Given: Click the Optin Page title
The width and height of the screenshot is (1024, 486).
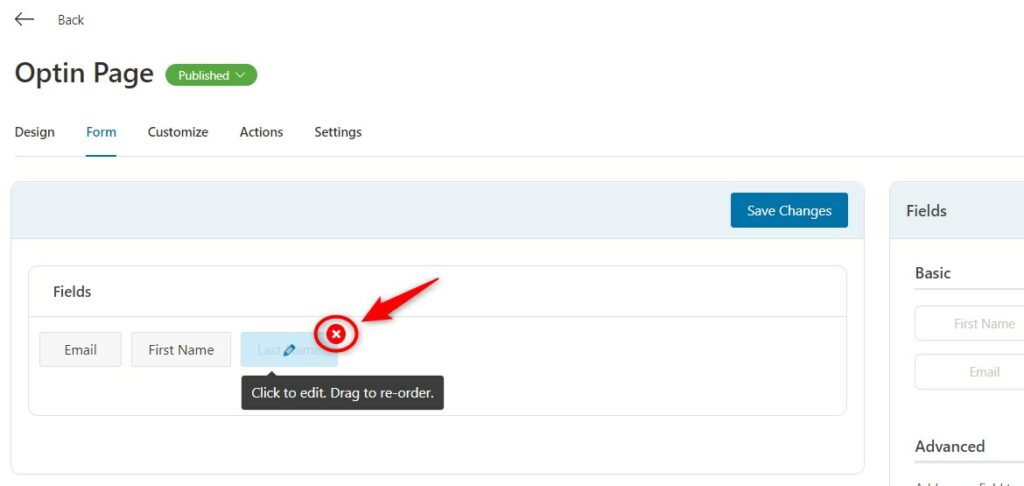Looking at the screenshot, I should [84, 73].
